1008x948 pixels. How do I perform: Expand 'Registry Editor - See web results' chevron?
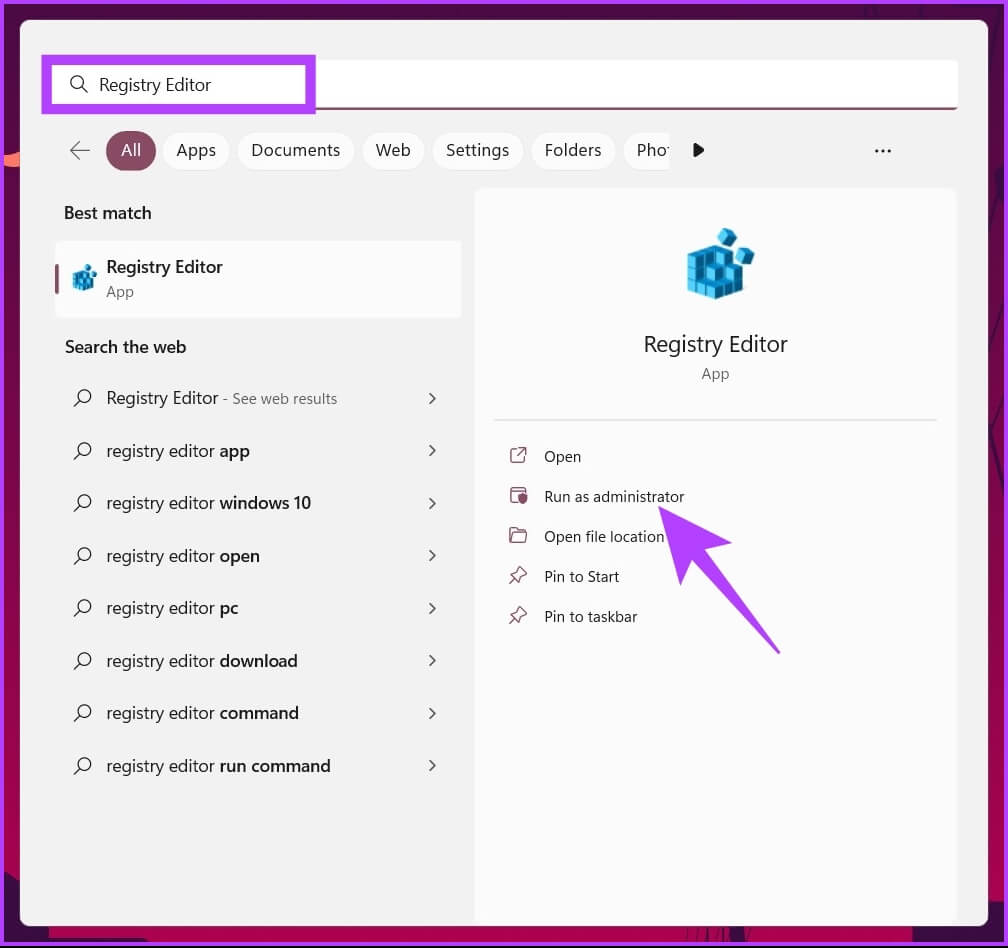pyautogui.click(x=432, y=398)
